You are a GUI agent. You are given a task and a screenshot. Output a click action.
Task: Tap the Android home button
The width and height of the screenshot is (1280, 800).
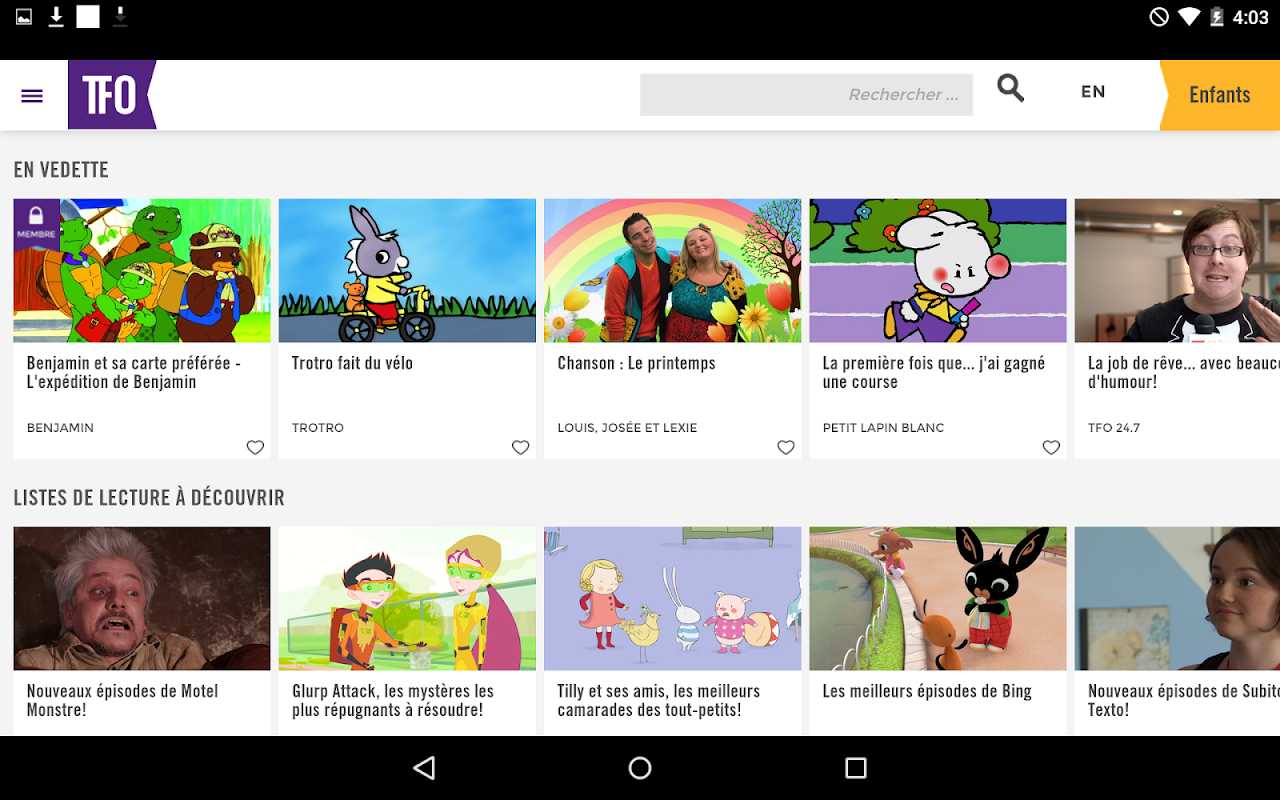coord(640,768)
